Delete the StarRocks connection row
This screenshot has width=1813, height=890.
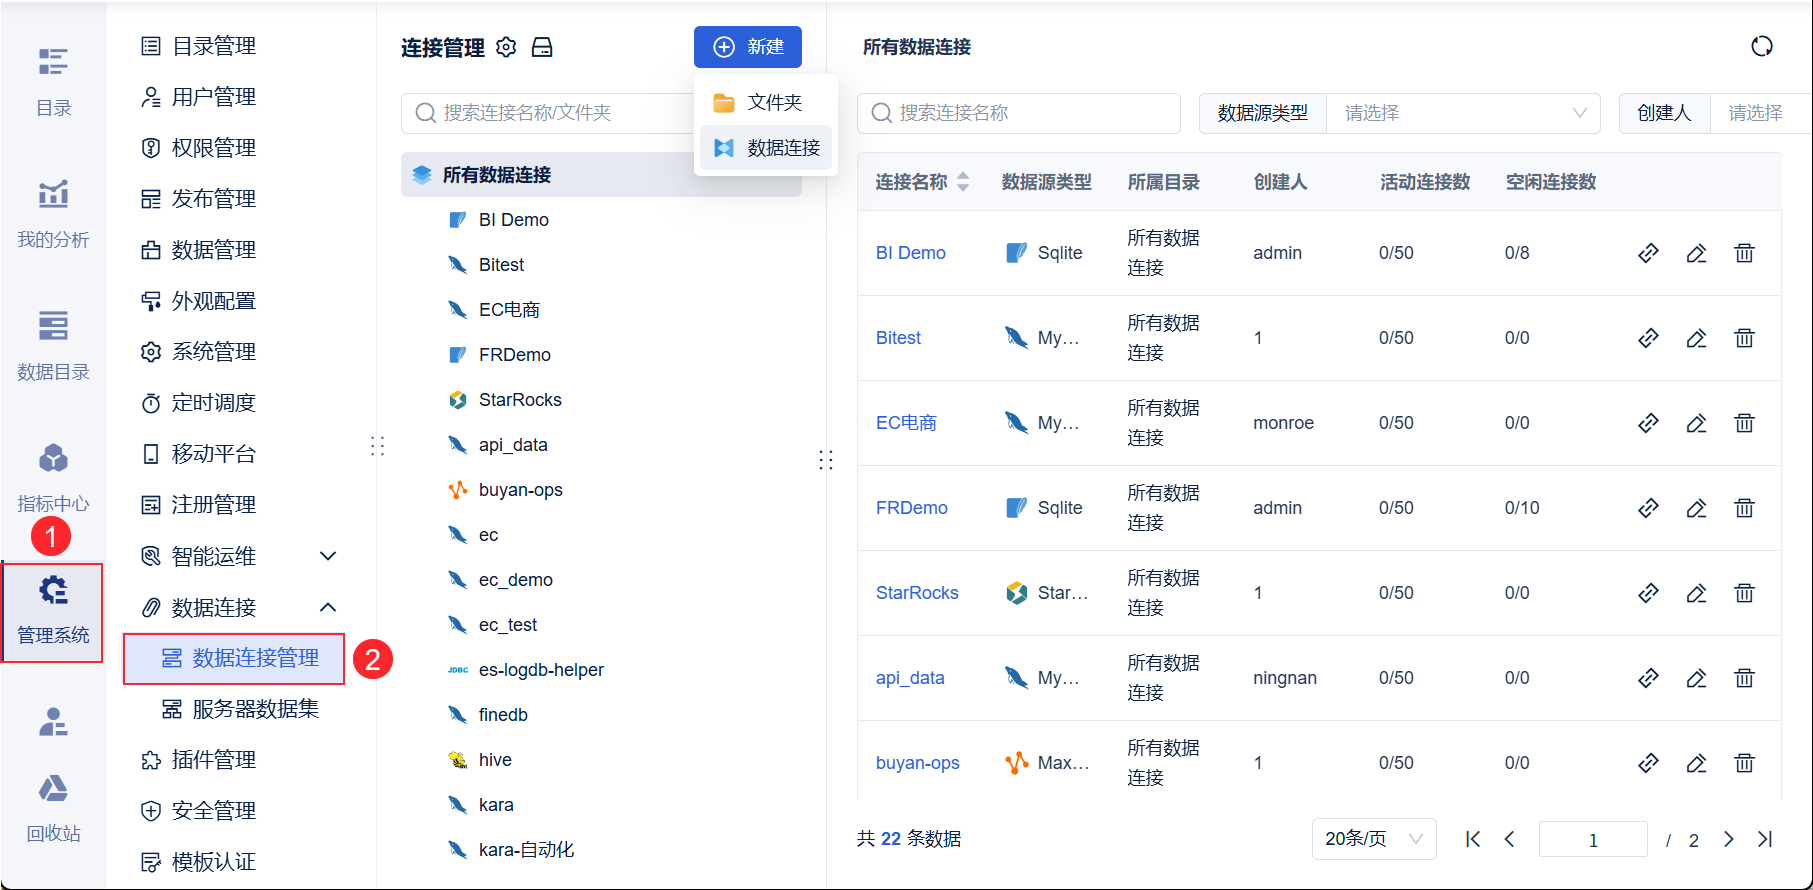(1744, 593)
